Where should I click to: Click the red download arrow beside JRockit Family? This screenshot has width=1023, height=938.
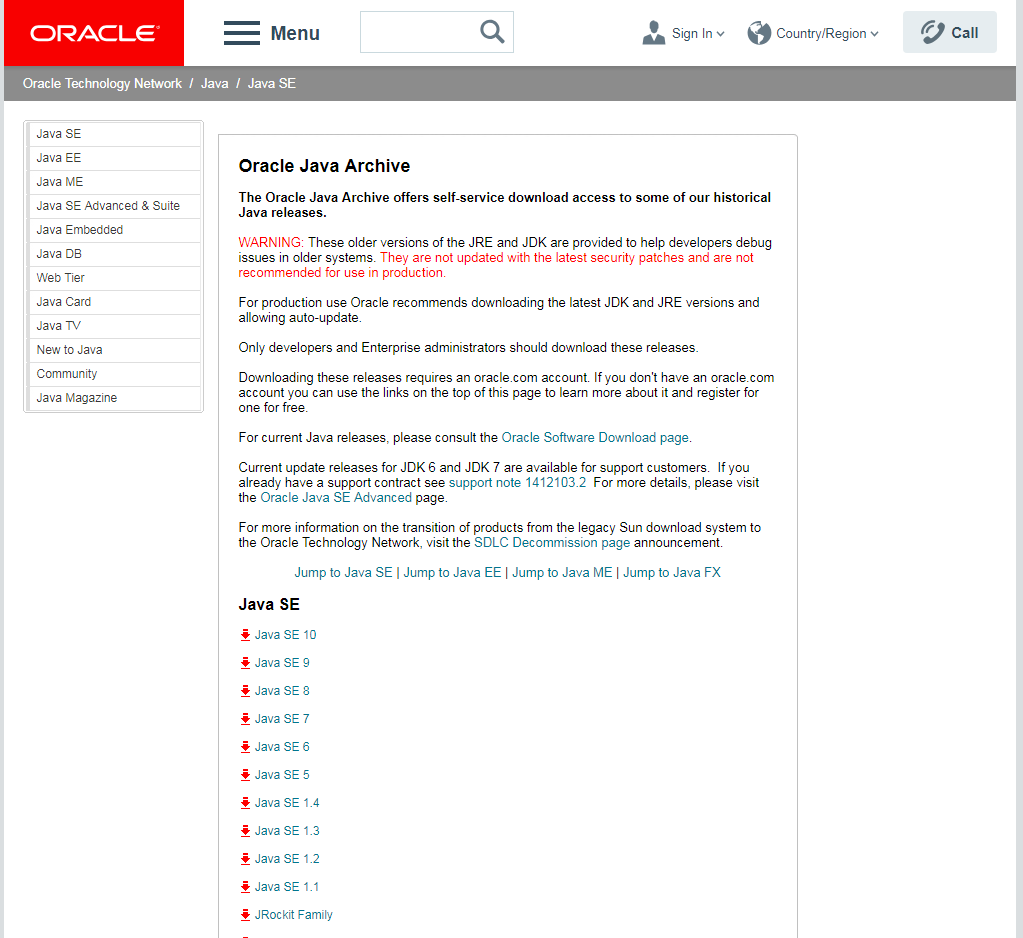245,915
